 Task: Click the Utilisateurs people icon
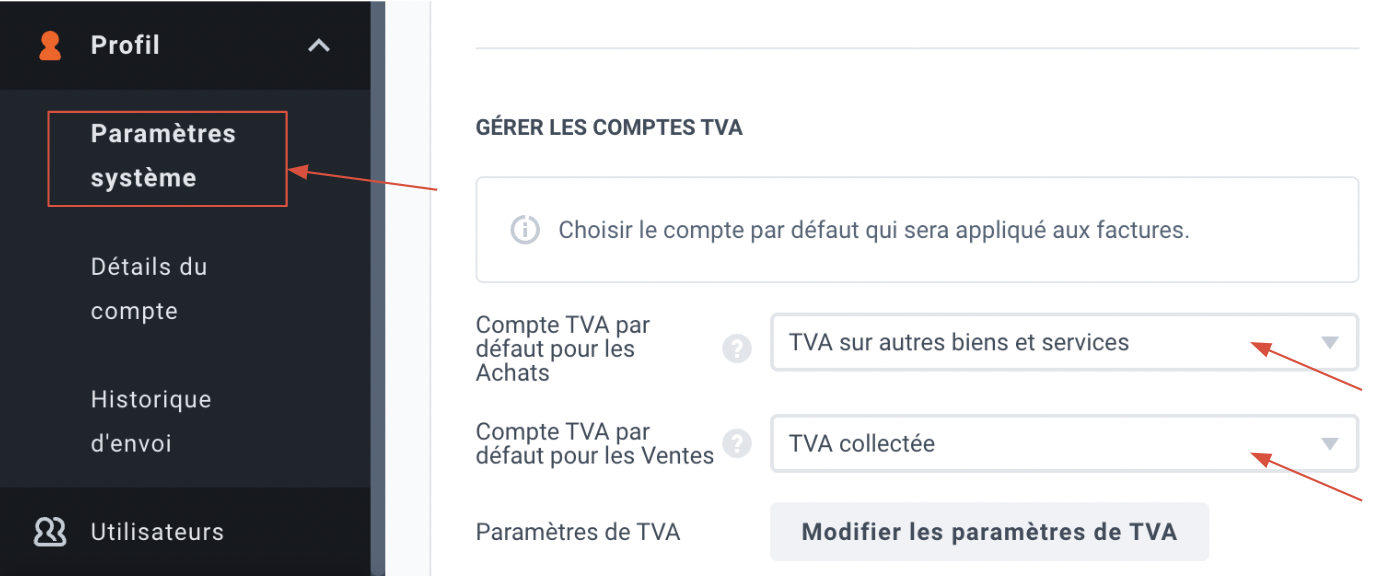(x=50, y=531)
